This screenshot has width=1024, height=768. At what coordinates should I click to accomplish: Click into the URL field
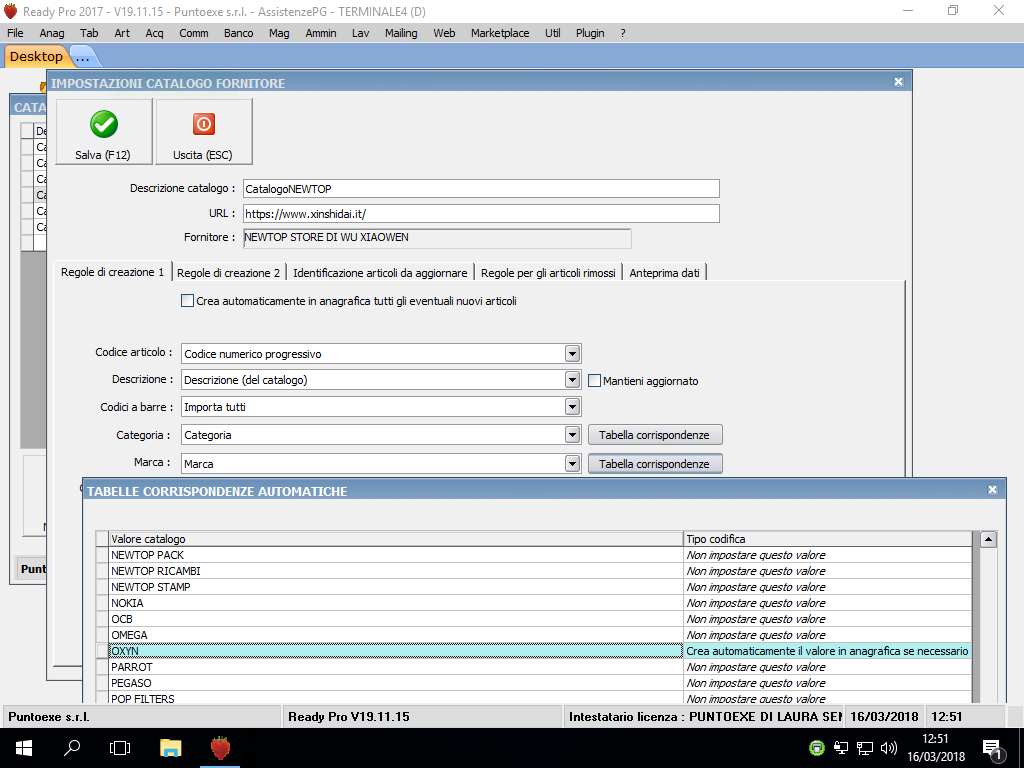click(x=481, y=214)
